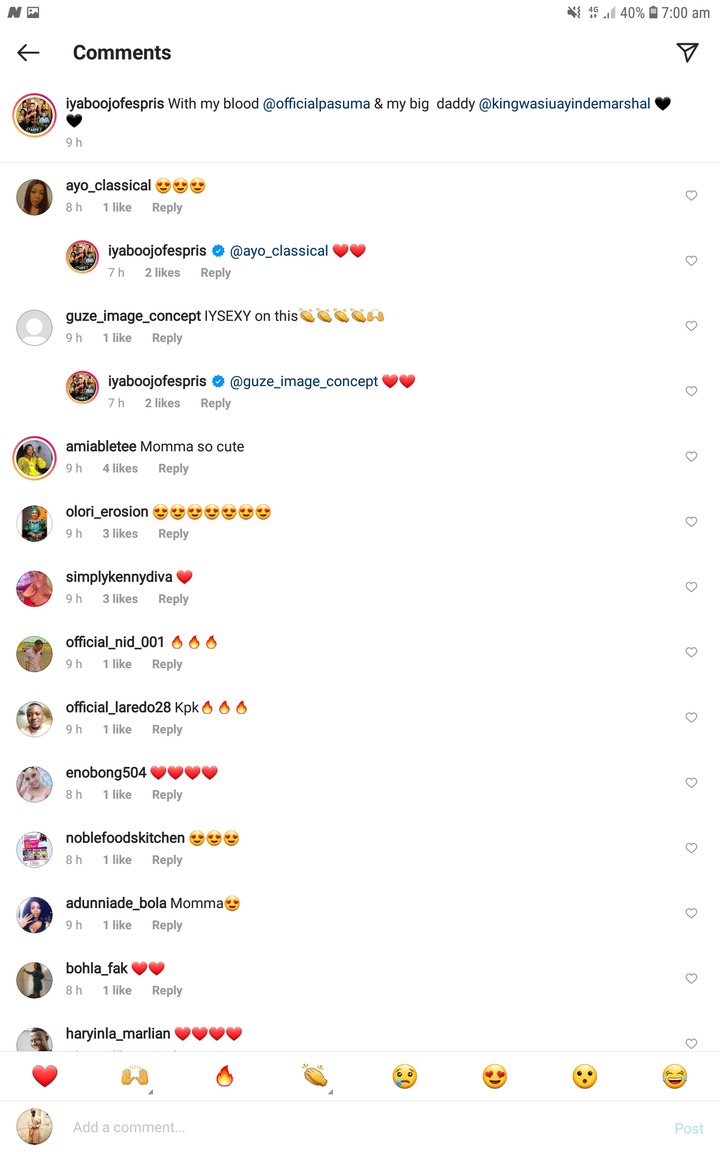Open @kingwasiuayindemarshal profile link

[564, 104]
